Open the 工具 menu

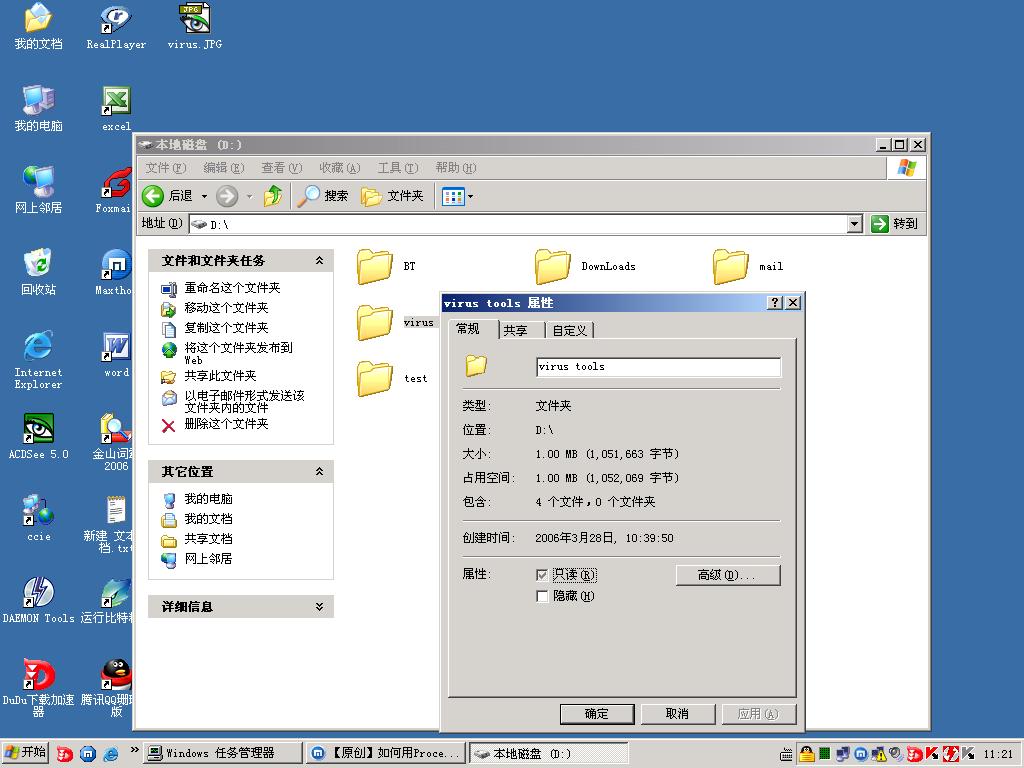coord(398,168)
